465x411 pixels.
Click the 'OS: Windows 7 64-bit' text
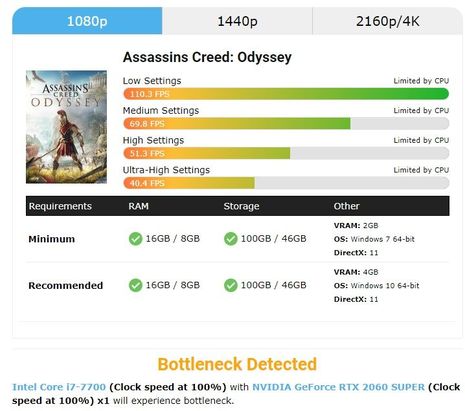pos(374,239)
